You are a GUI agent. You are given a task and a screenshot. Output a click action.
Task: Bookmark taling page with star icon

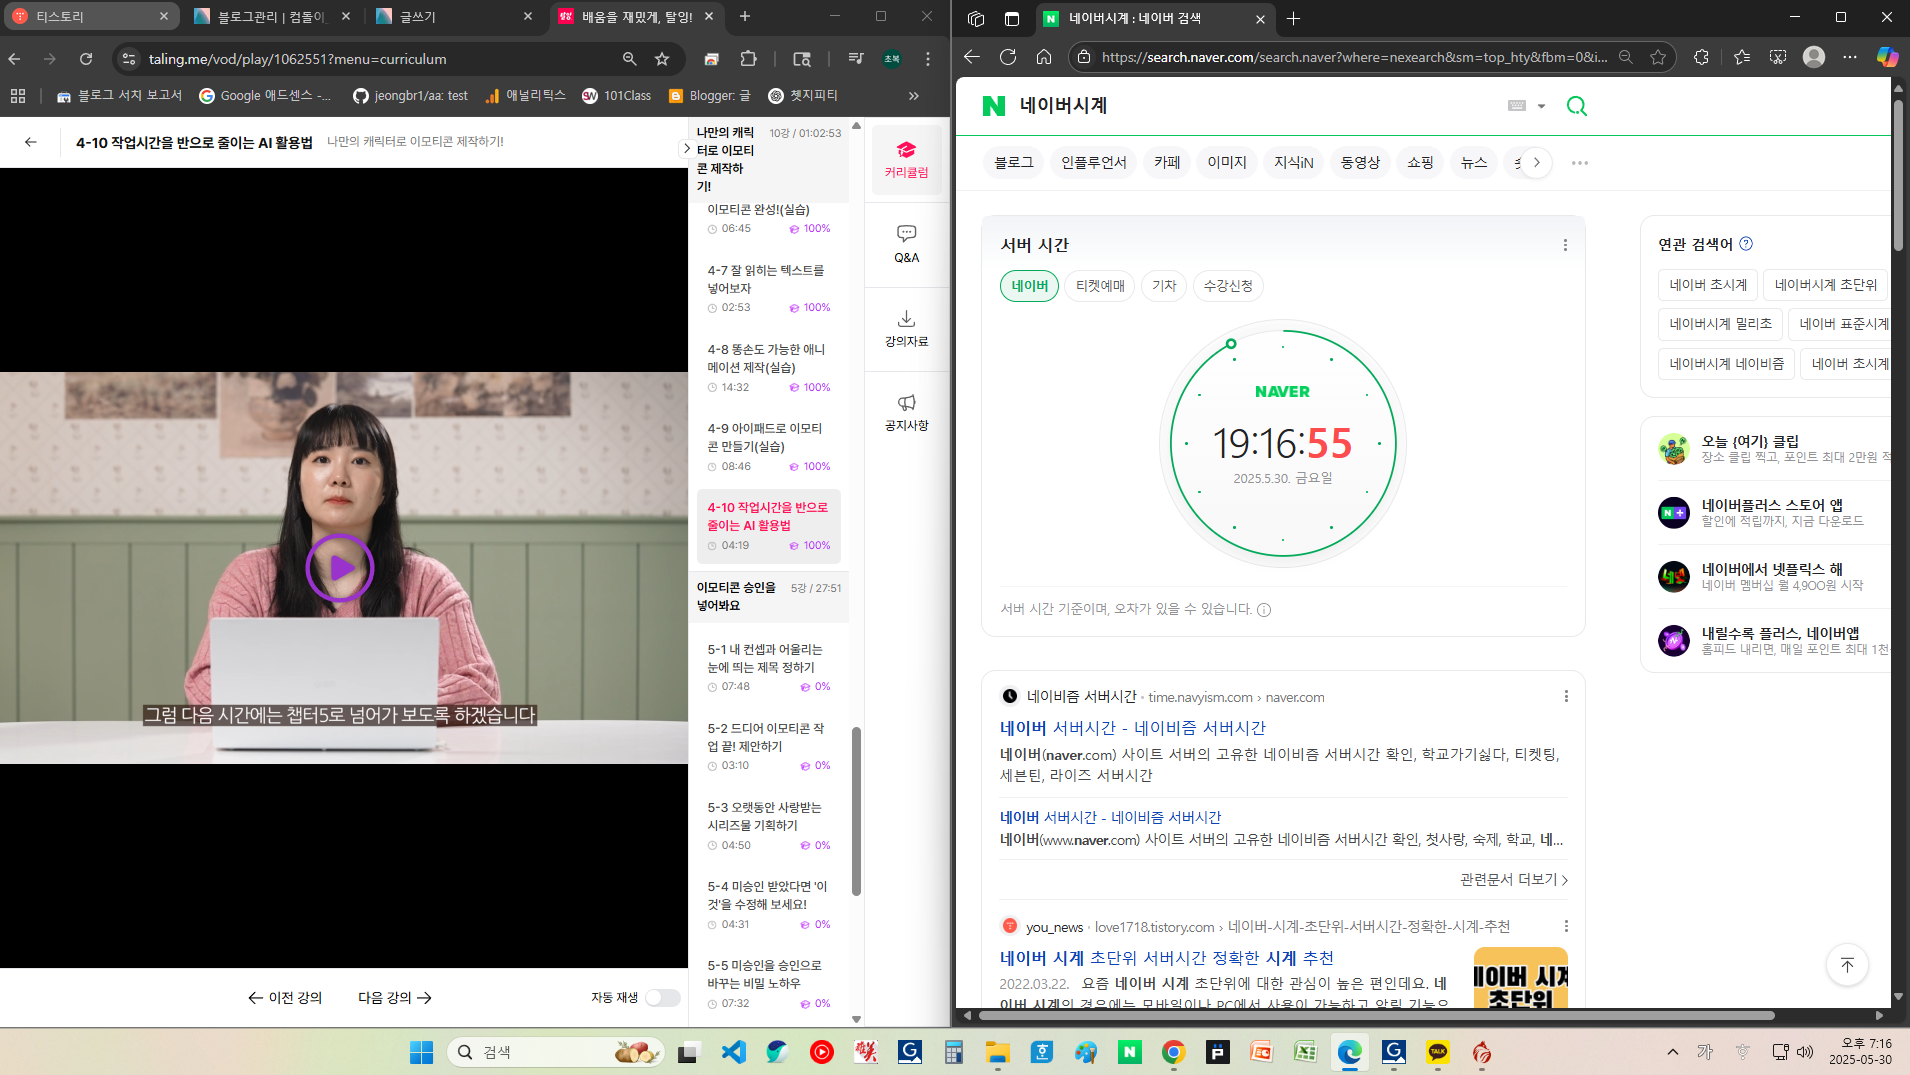point(662,59)
